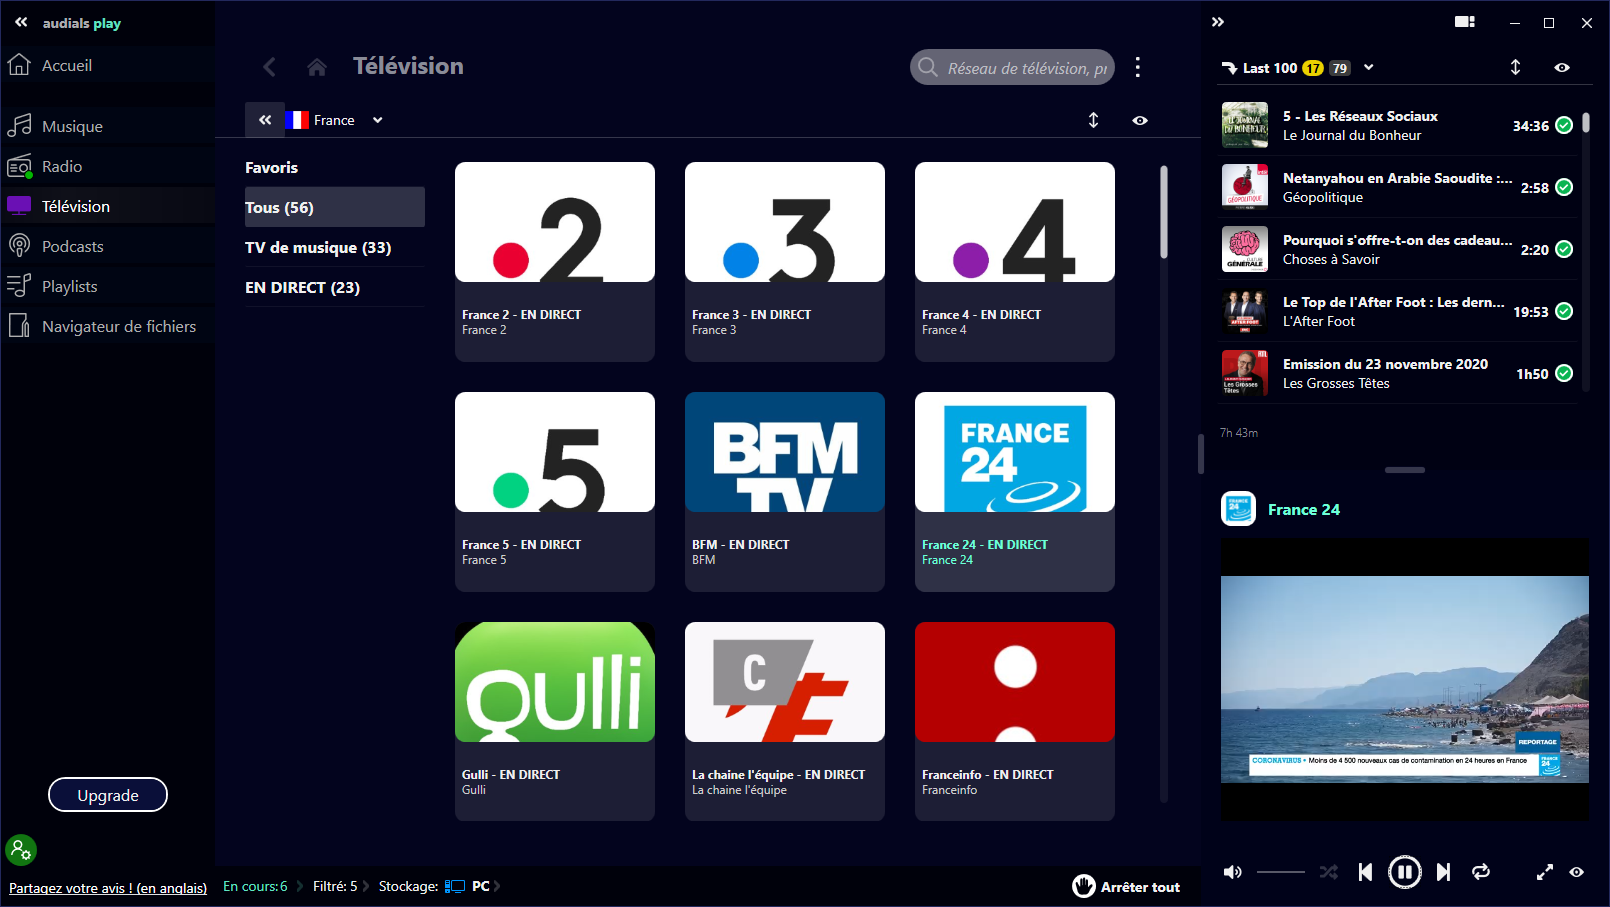This screenshot has height=907, width=1610.
Task: Adjust the volume slider
Action: coord(1281,872)
